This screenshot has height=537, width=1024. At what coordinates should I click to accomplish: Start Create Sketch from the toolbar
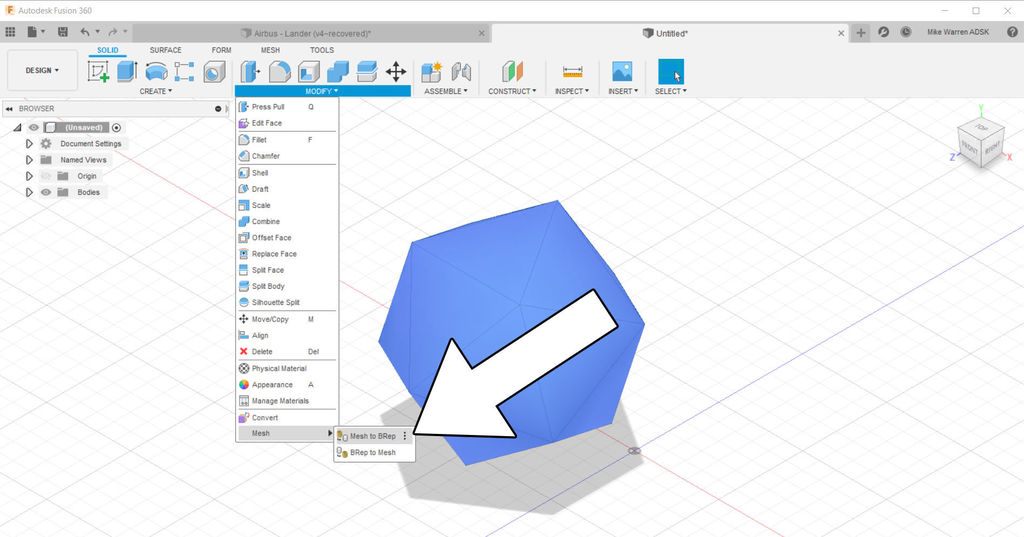click(x=99, y=71)
